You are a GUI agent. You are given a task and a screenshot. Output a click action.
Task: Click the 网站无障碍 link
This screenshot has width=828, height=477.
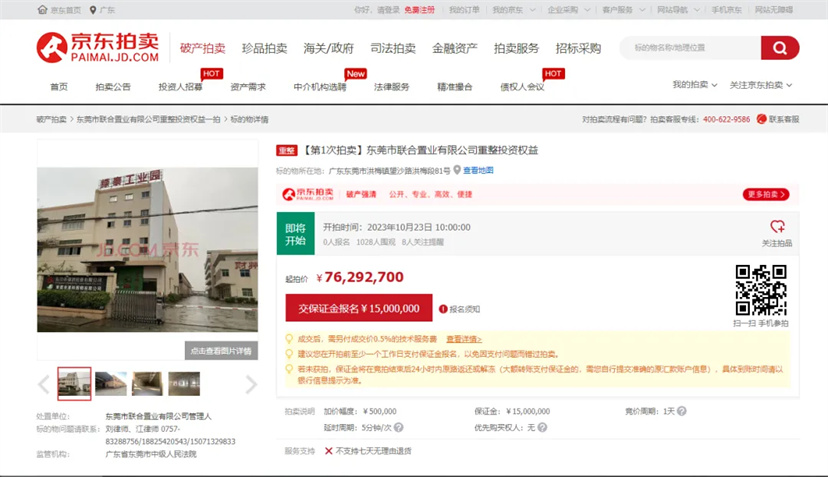click(774, 10)
